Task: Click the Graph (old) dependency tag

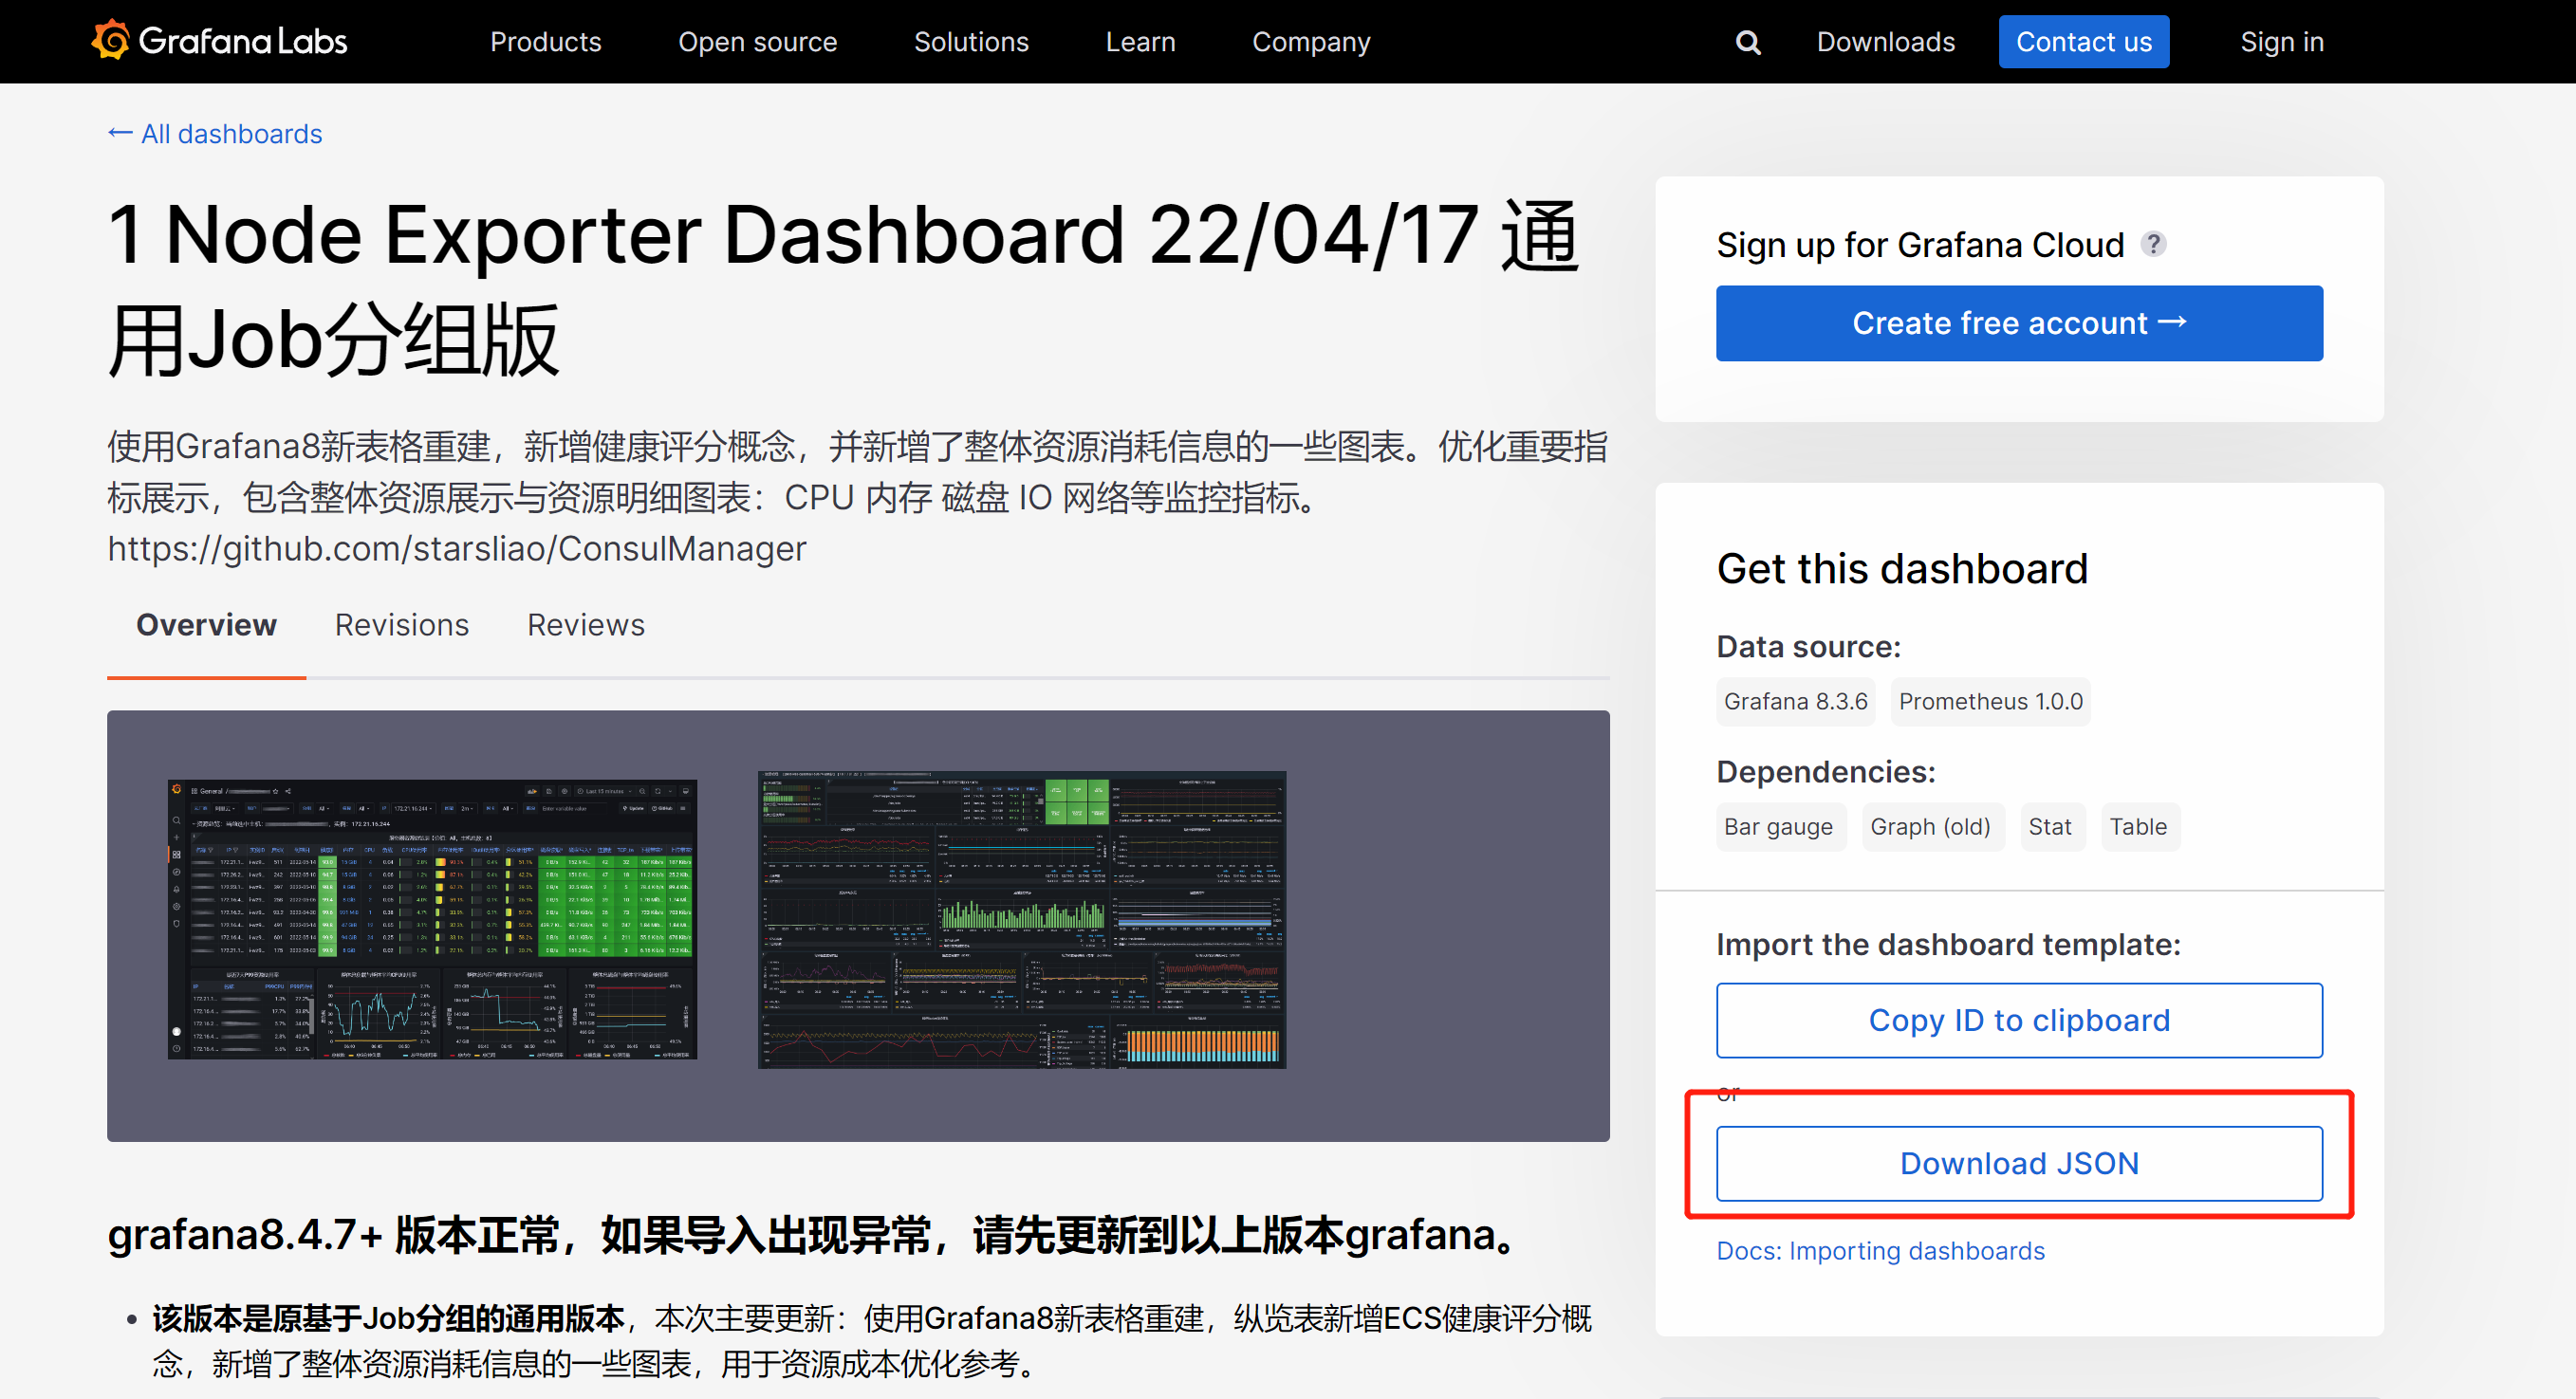Action: pyautogui.click(x=1931, y=827)
